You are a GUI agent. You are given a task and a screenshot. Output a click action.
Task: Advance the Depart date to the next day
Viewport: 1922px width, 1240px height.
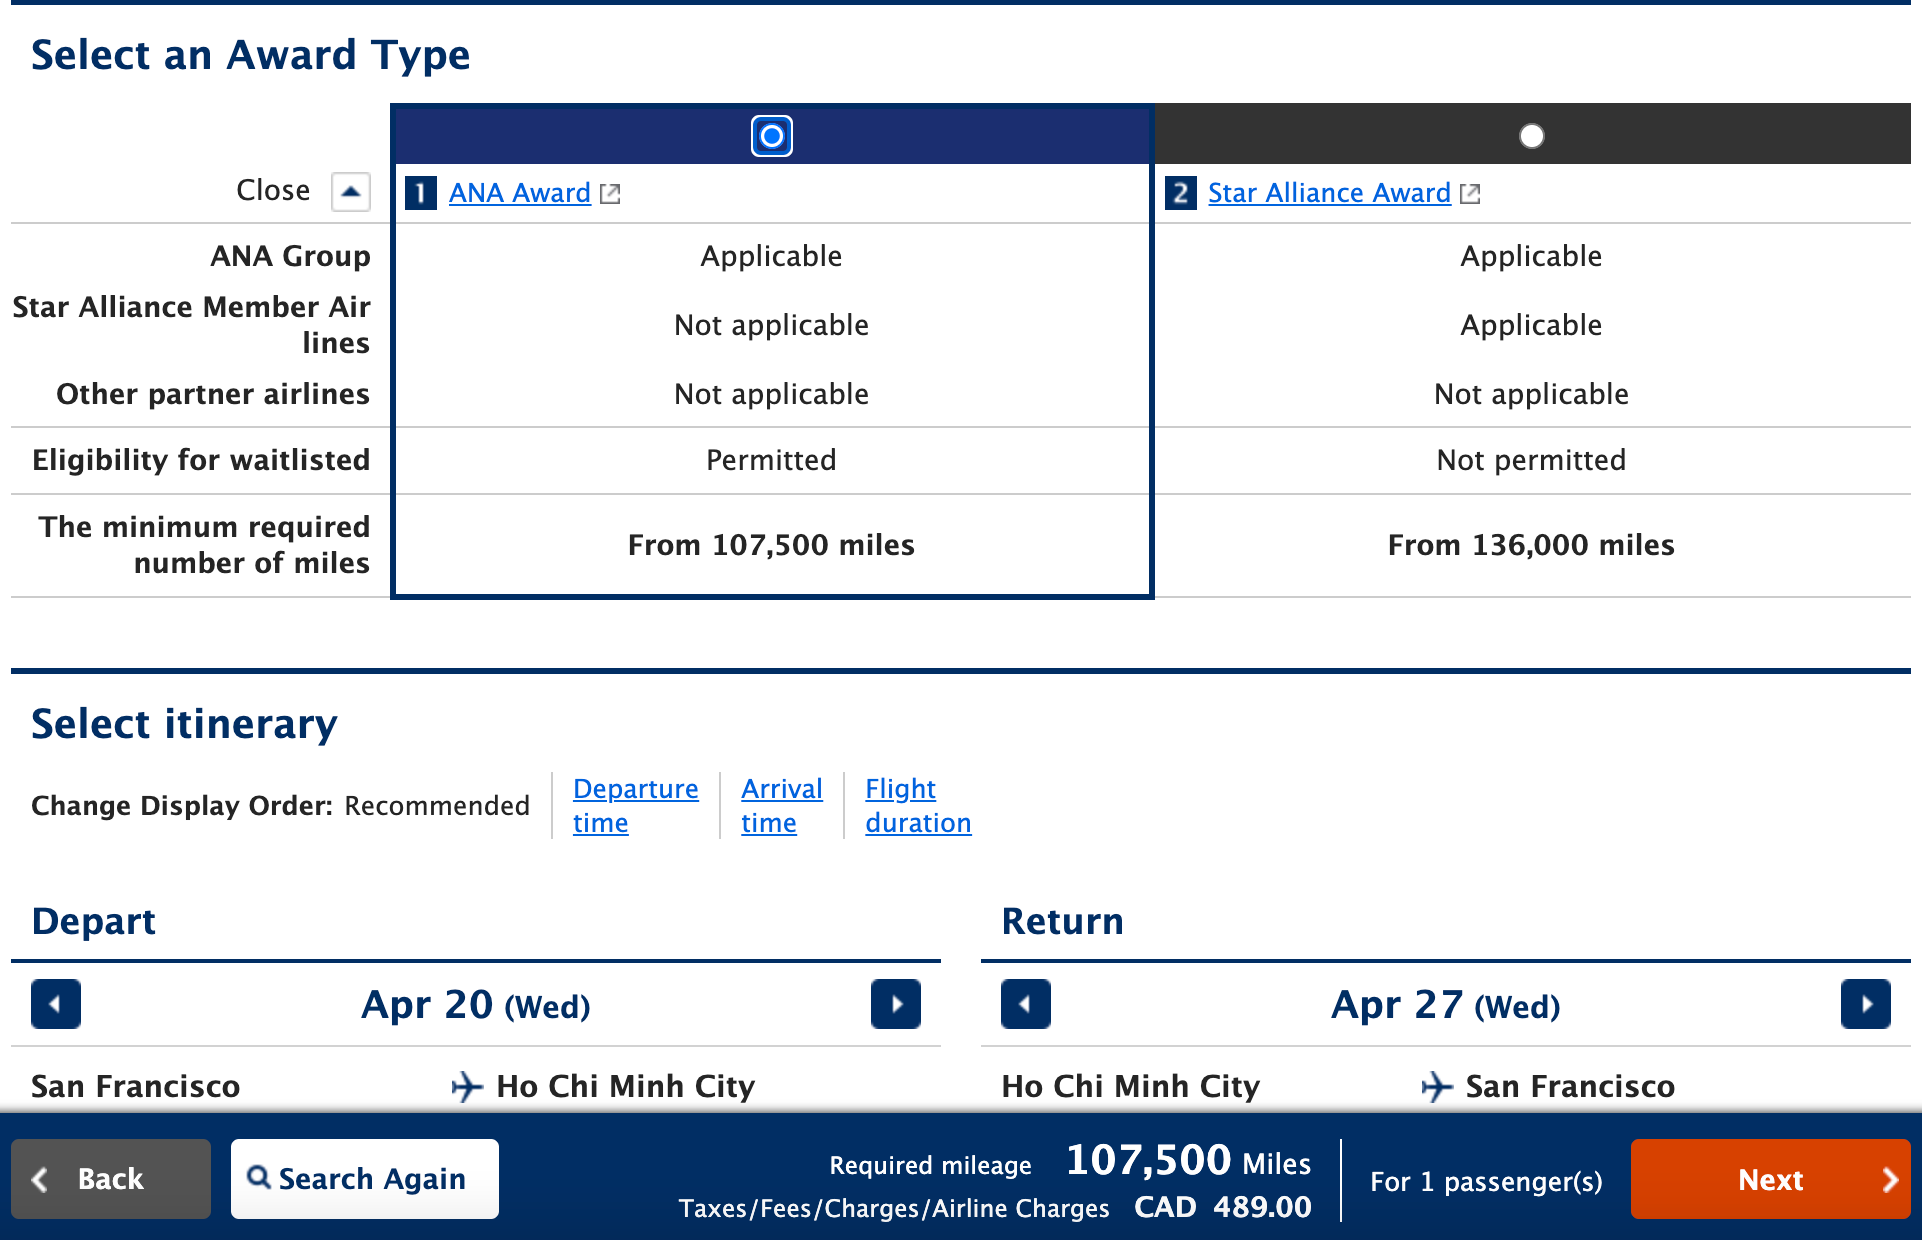click(x=895, y=1005)
